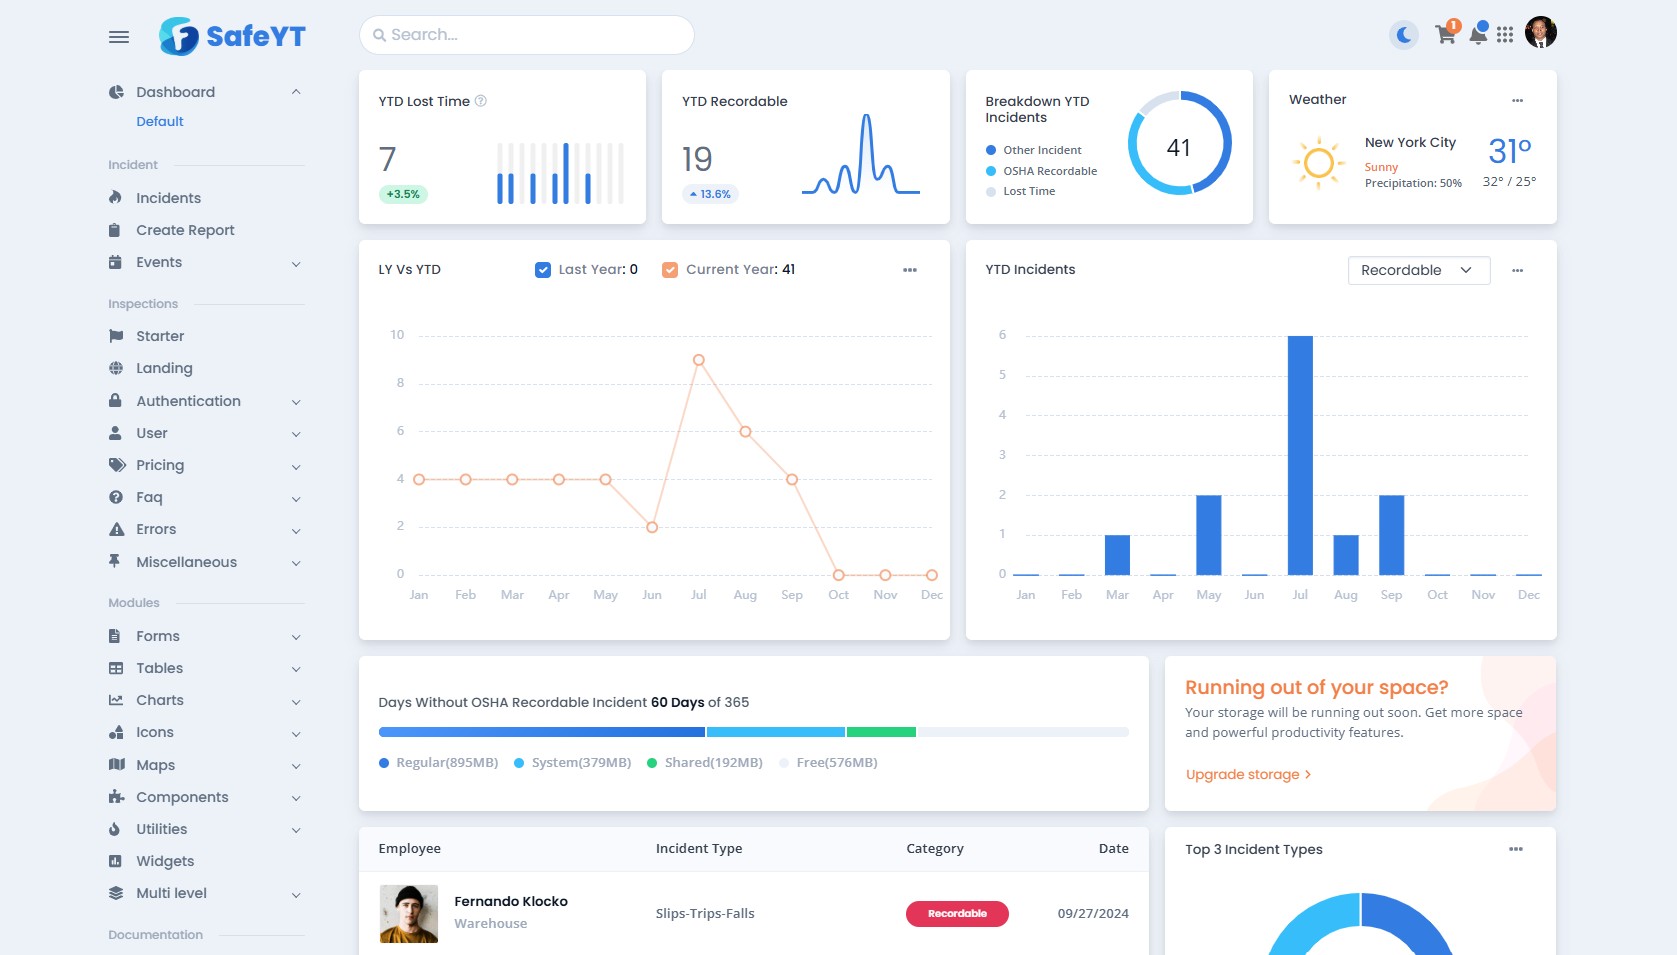Toggle the Current Year checkbox

(x=670, y=270)
